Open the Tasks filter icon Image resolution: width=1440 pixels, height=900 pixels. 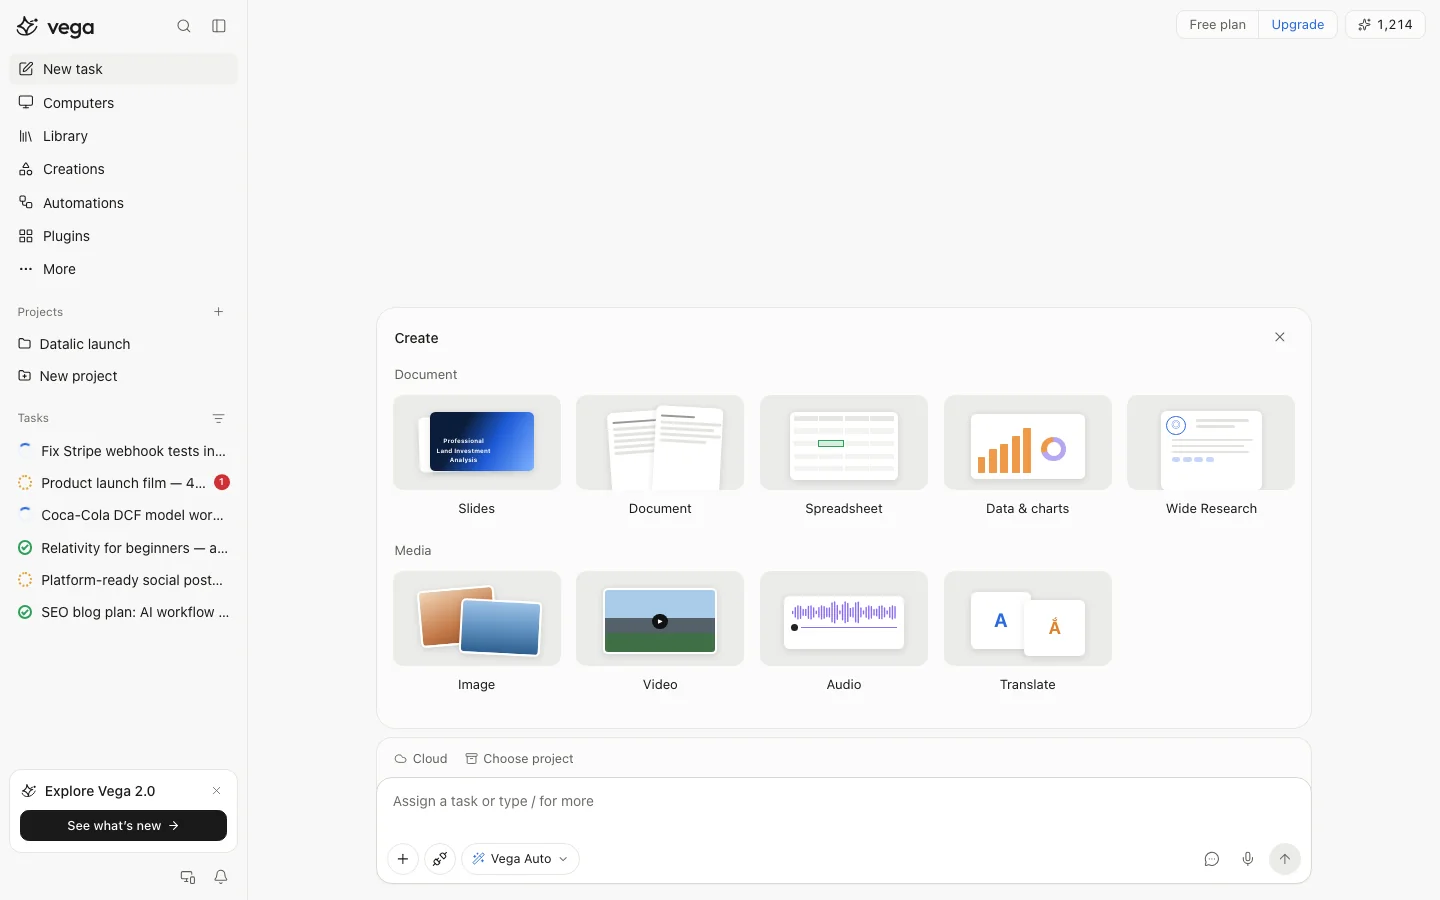click(219, 418)
